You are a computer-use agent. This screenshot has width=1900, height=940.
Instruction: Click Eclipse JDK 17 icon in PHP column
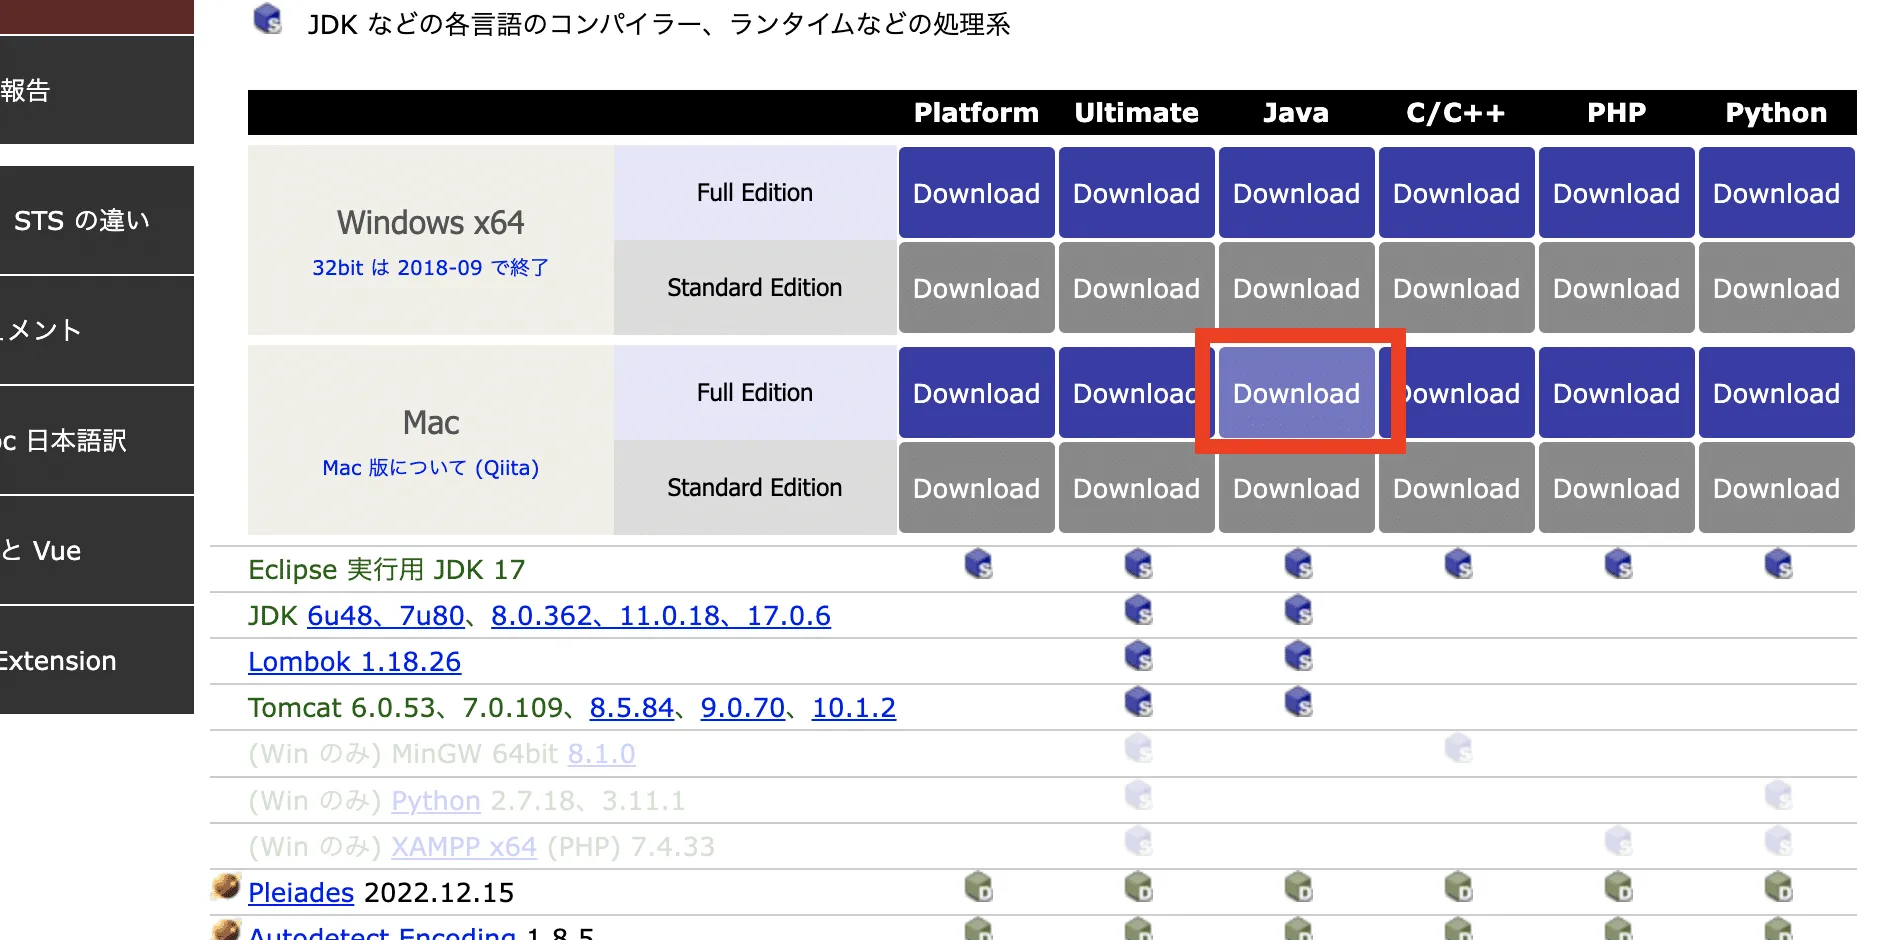click(x=1618, y=564)
